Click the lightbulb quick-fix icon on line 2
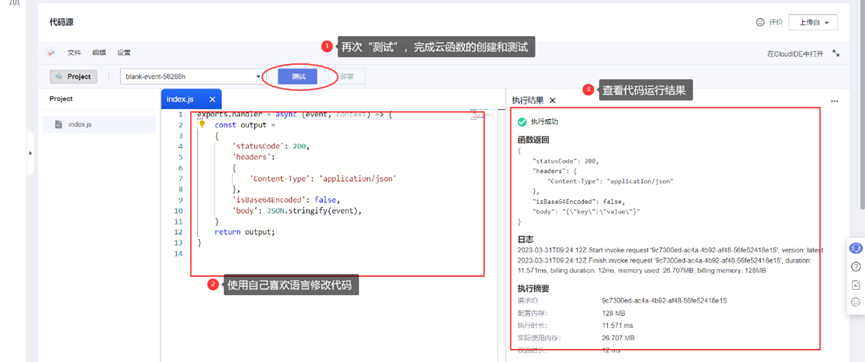 point(202,124)
